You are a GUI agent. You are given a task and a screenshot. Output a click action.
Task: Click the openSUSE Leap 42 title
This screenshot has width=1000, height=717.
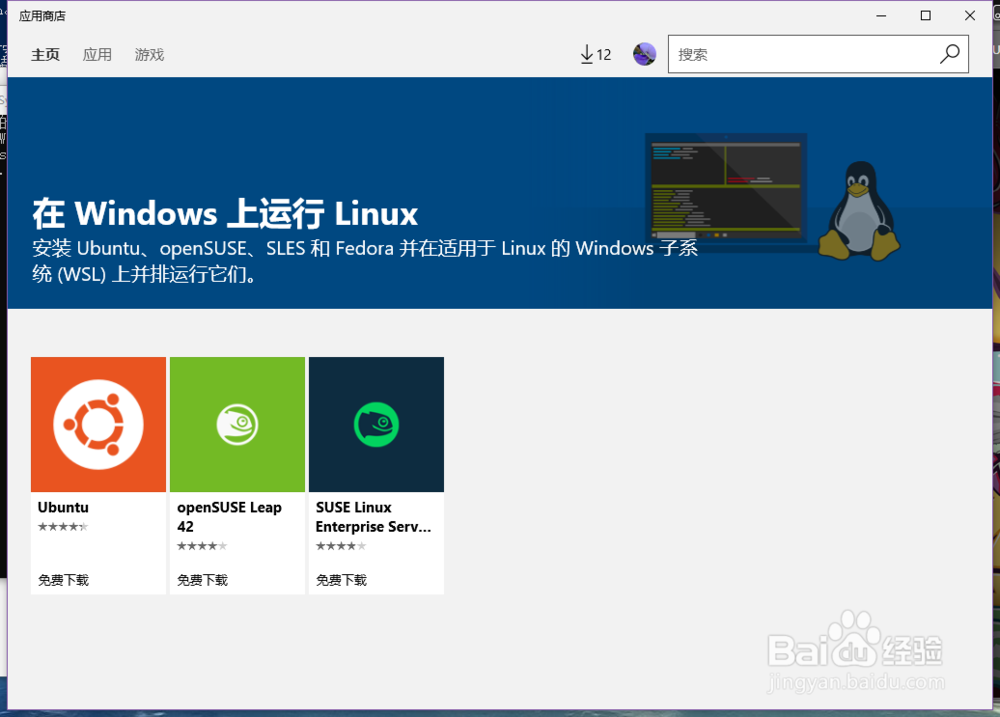tap(229, 517)
